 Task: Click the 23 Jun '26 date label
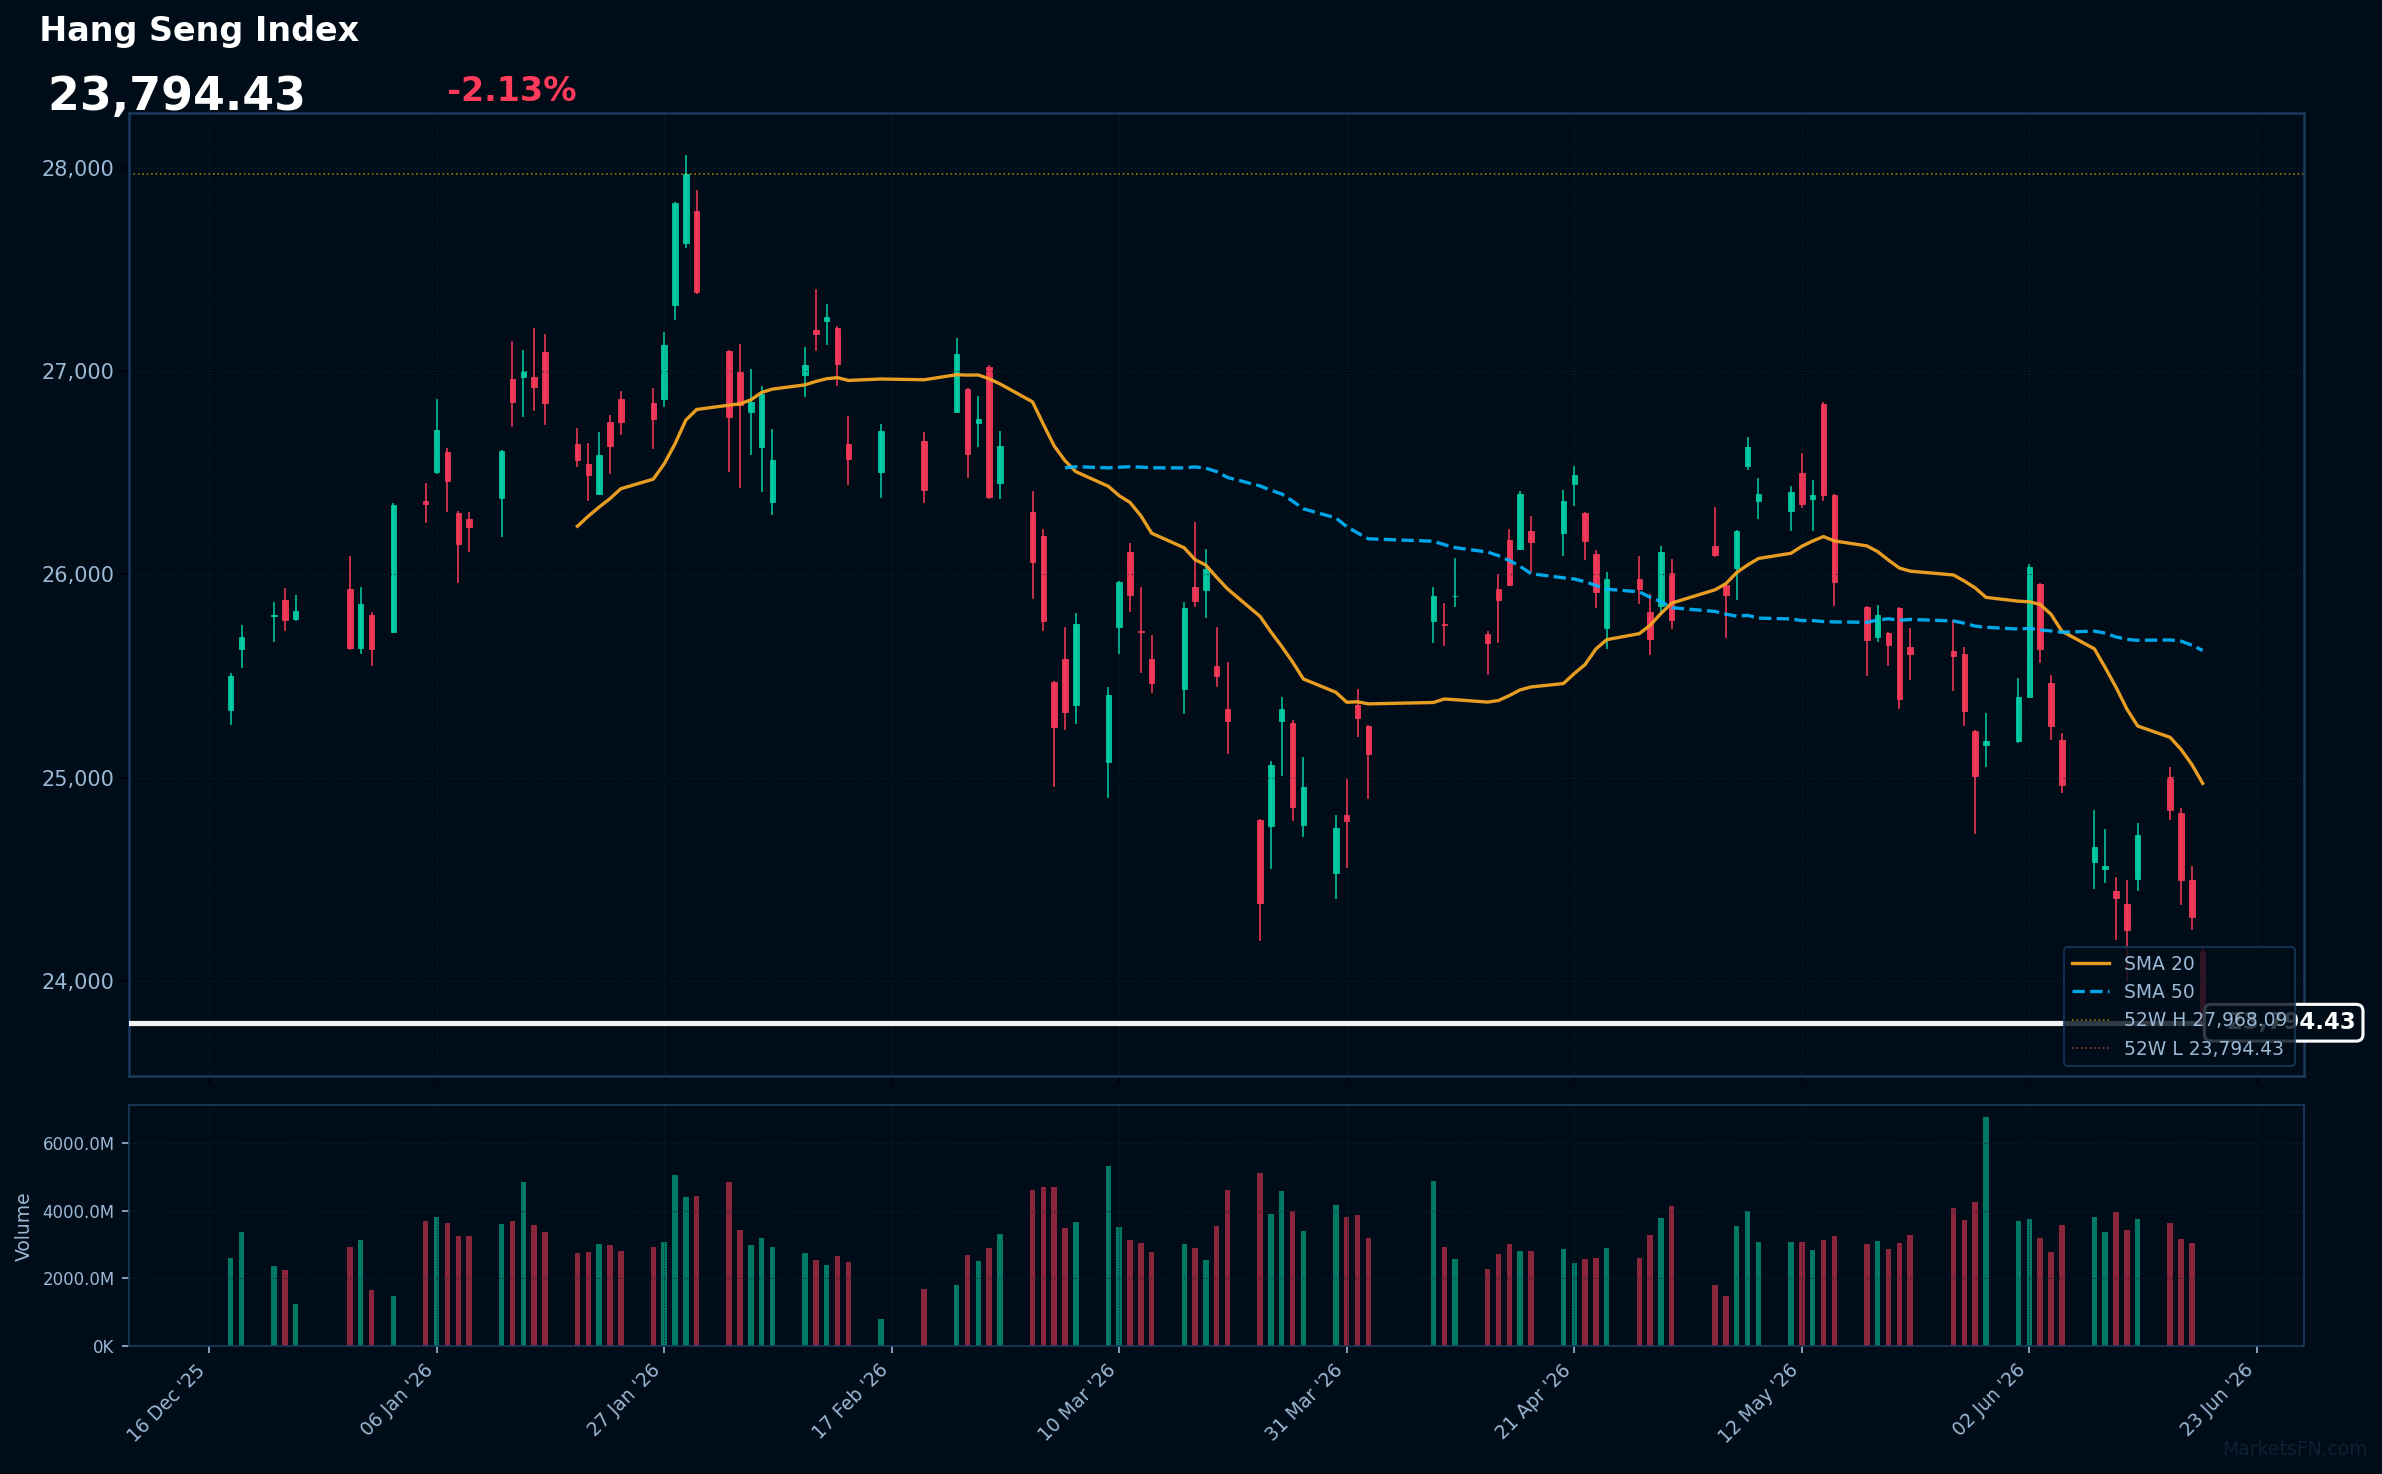click(2215, 1401)
